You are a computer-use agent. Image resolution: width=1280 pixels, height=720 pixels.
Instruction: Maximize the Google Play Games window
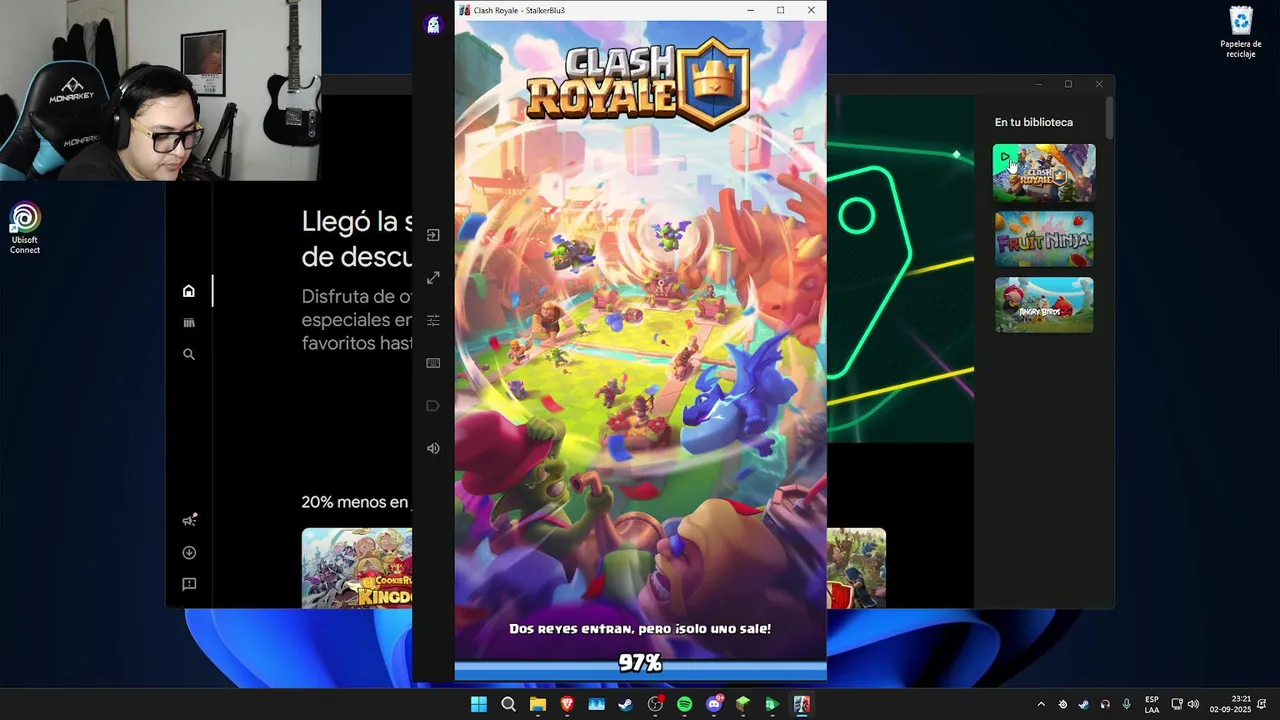tap(1068, 84)
